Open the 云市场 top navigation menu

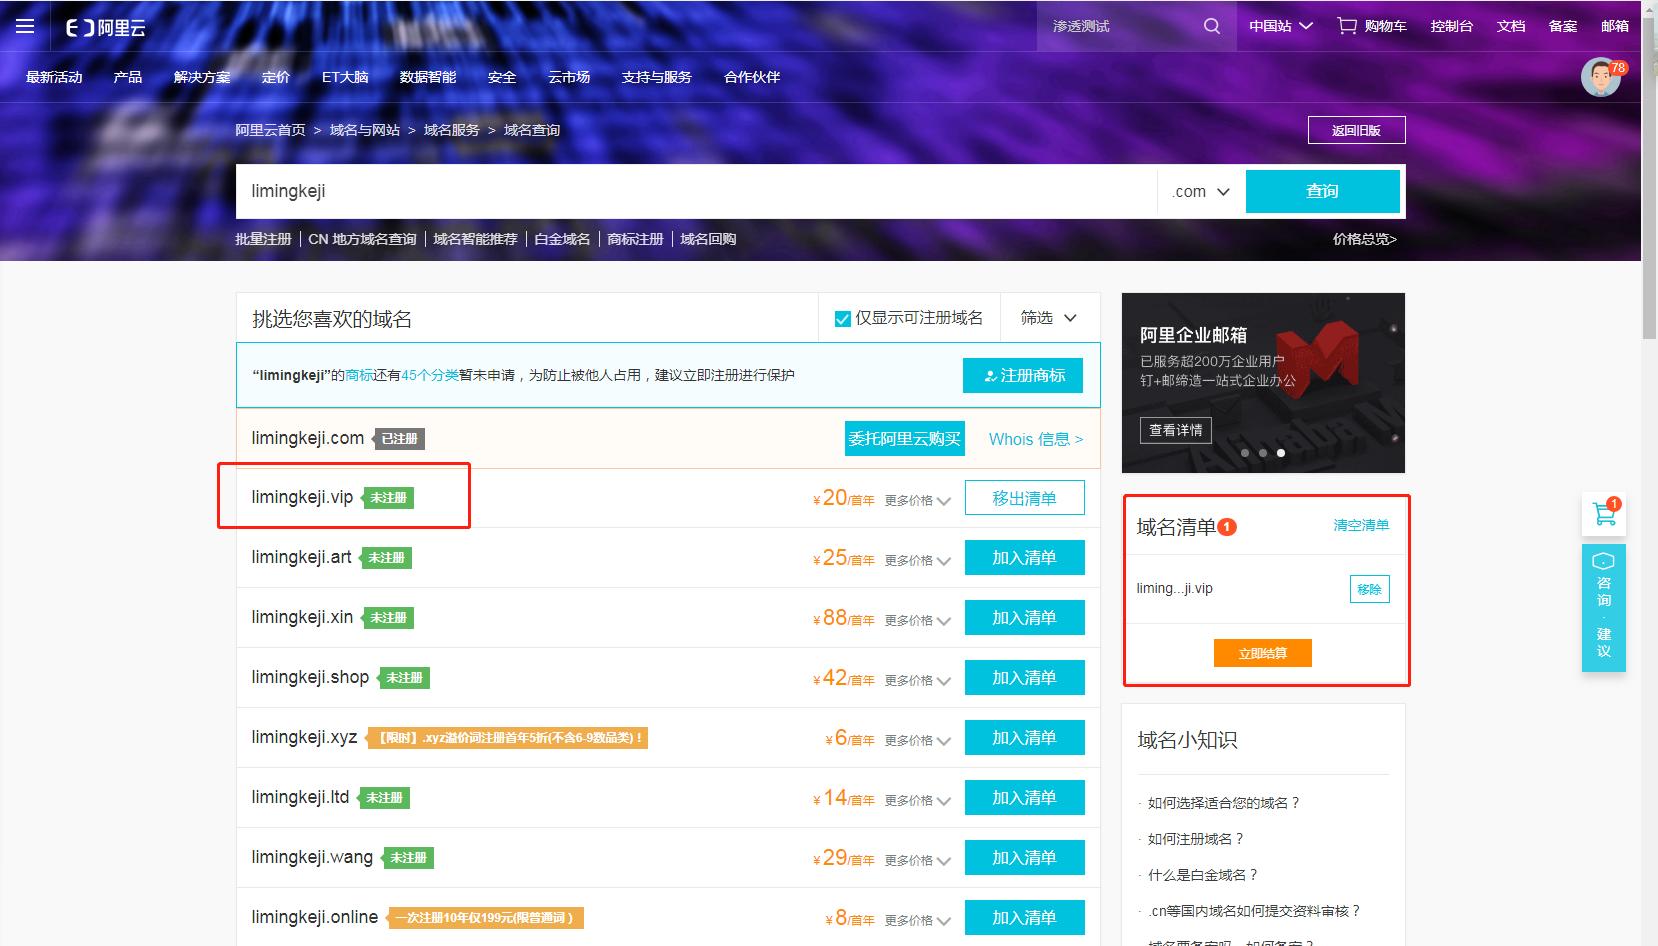pos(569,77)
